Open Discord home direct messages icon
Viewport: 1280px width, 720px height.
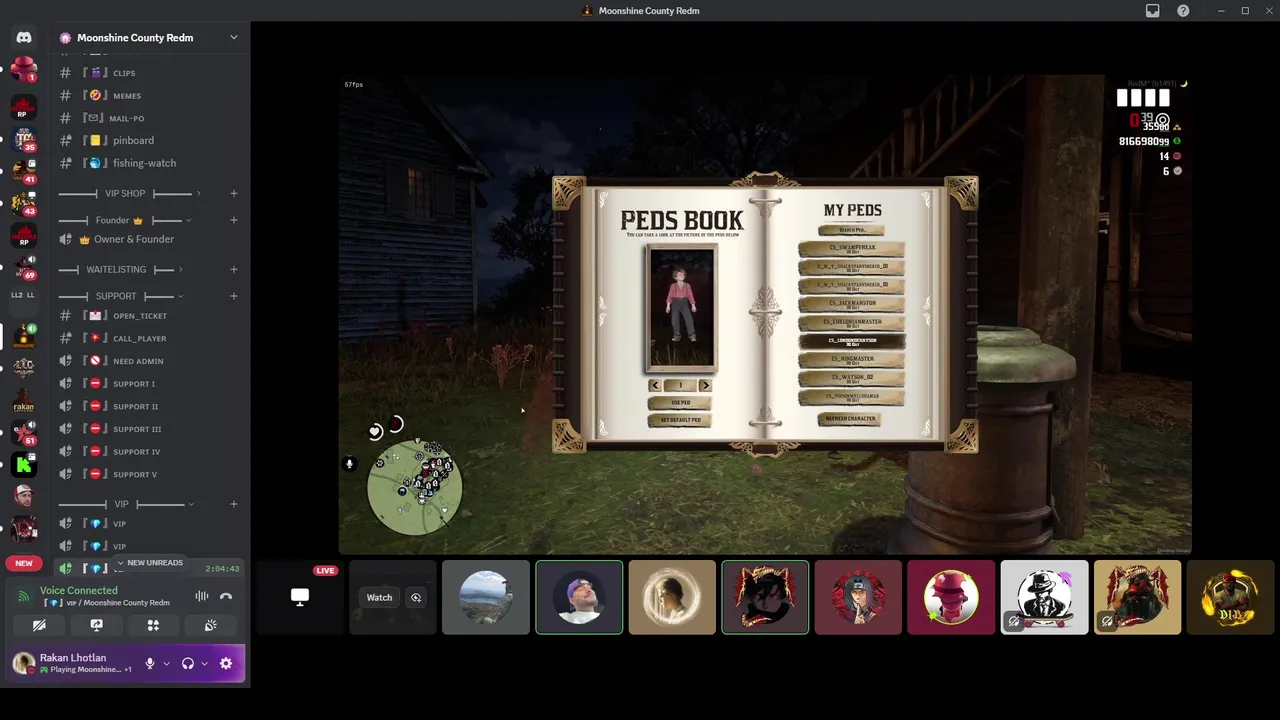pos(24,37)
